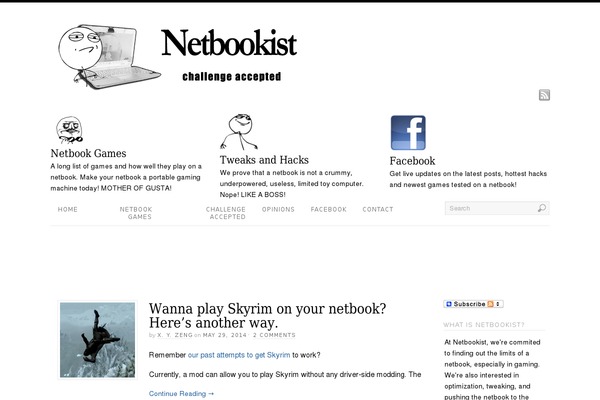Image resolution: width=600 pixels, height=400 pixels.
Task: Click the RSS feed icon below header
Action: (544, 95)
